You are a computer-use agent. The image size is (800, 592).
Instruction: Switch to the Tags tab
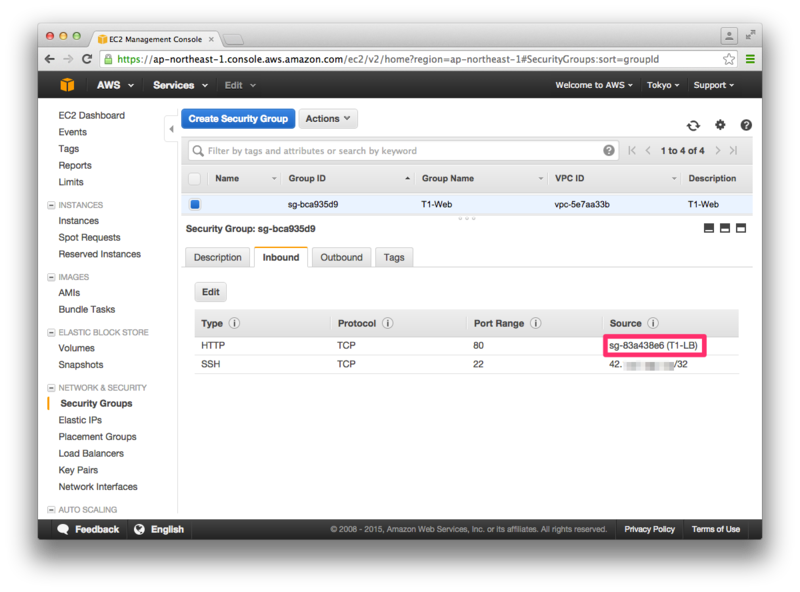pyautogui.click(x=394, y=257)
